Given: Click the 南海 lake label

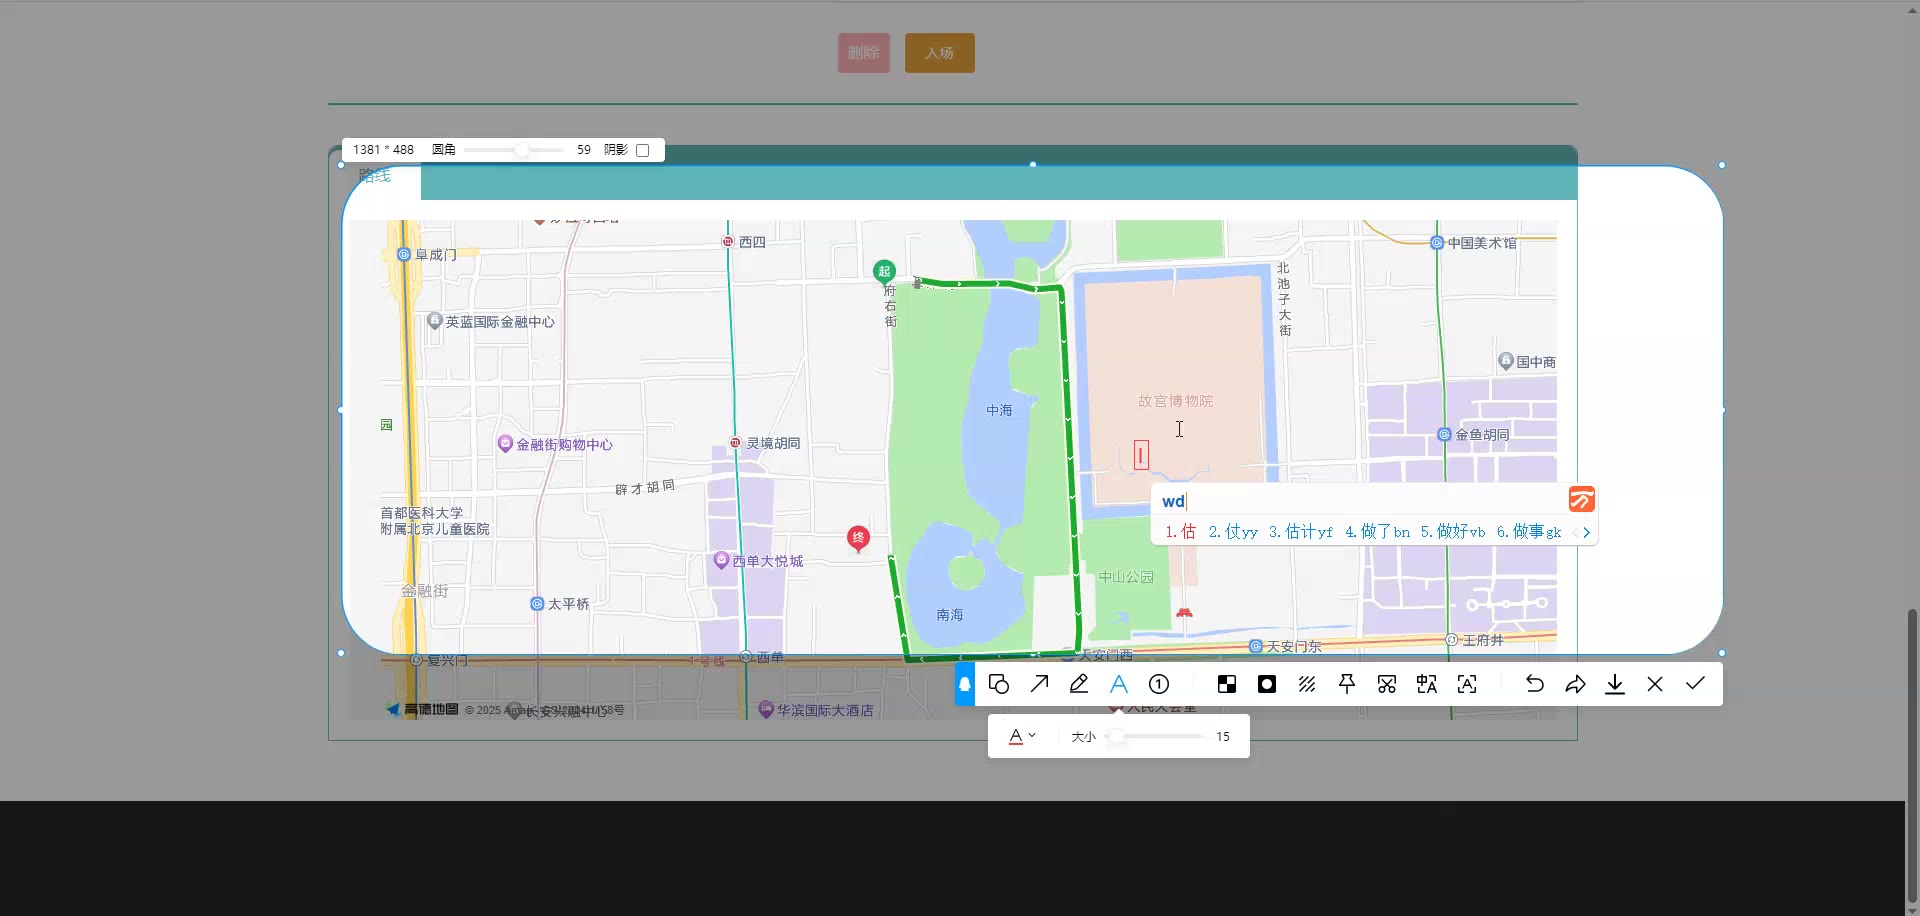Looking at the screenshot, I should tap(950, 615).
